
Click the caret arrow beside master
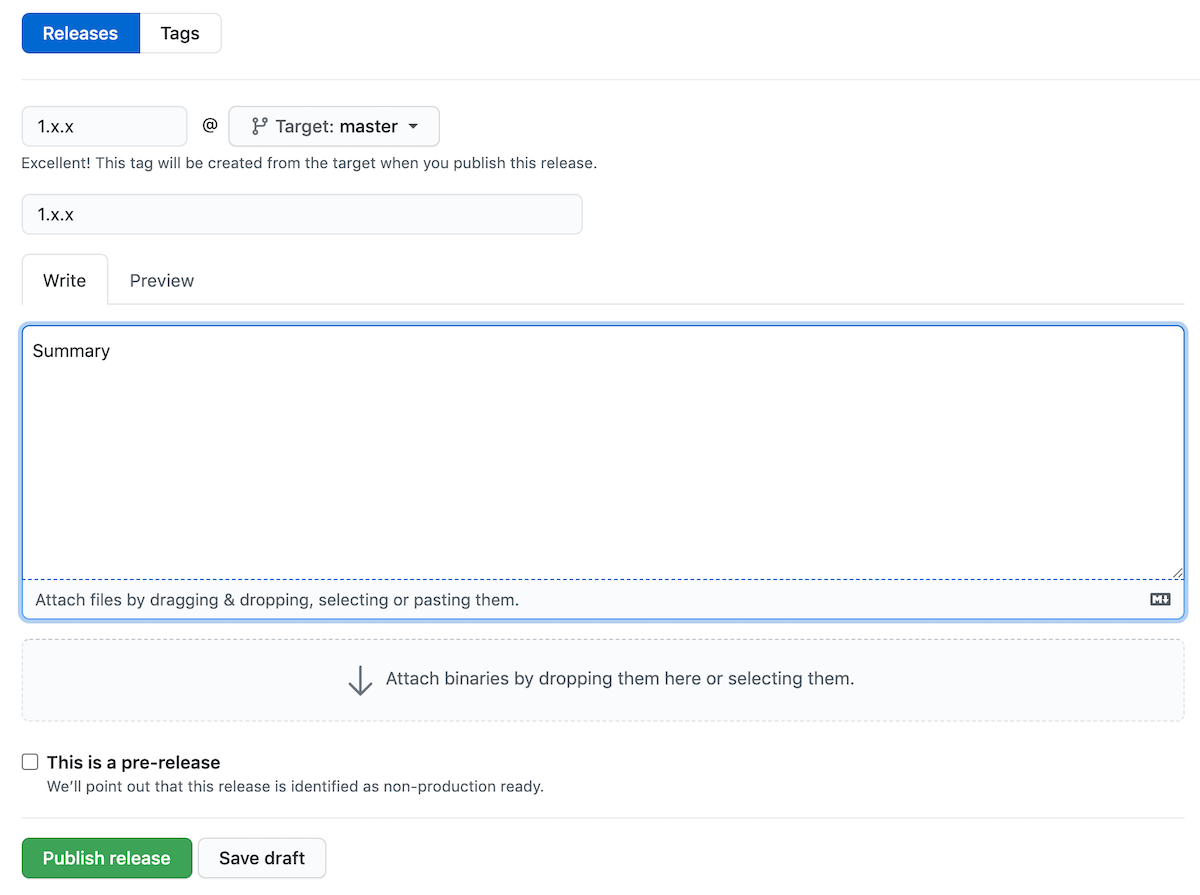pos(413,127)
